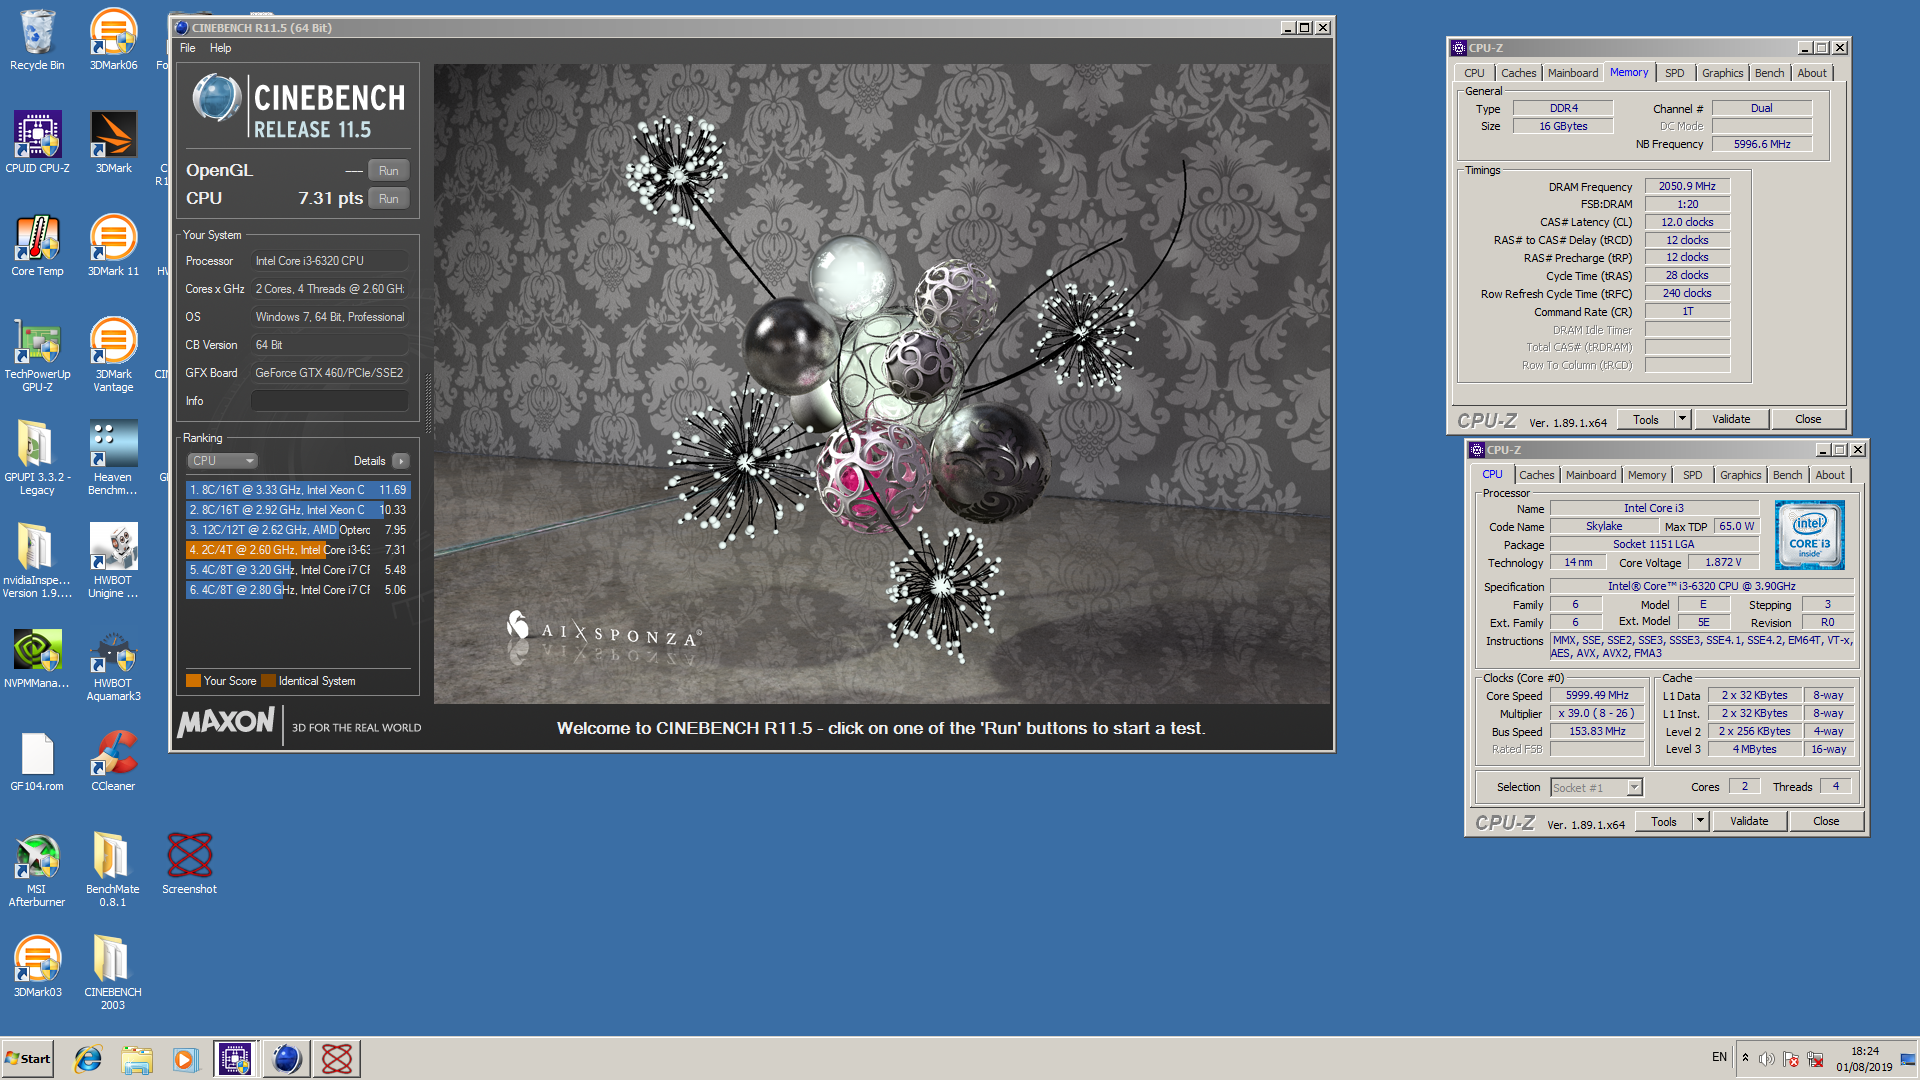Expand Tools dropdown arrow in lower CPU-Z

1701,822
